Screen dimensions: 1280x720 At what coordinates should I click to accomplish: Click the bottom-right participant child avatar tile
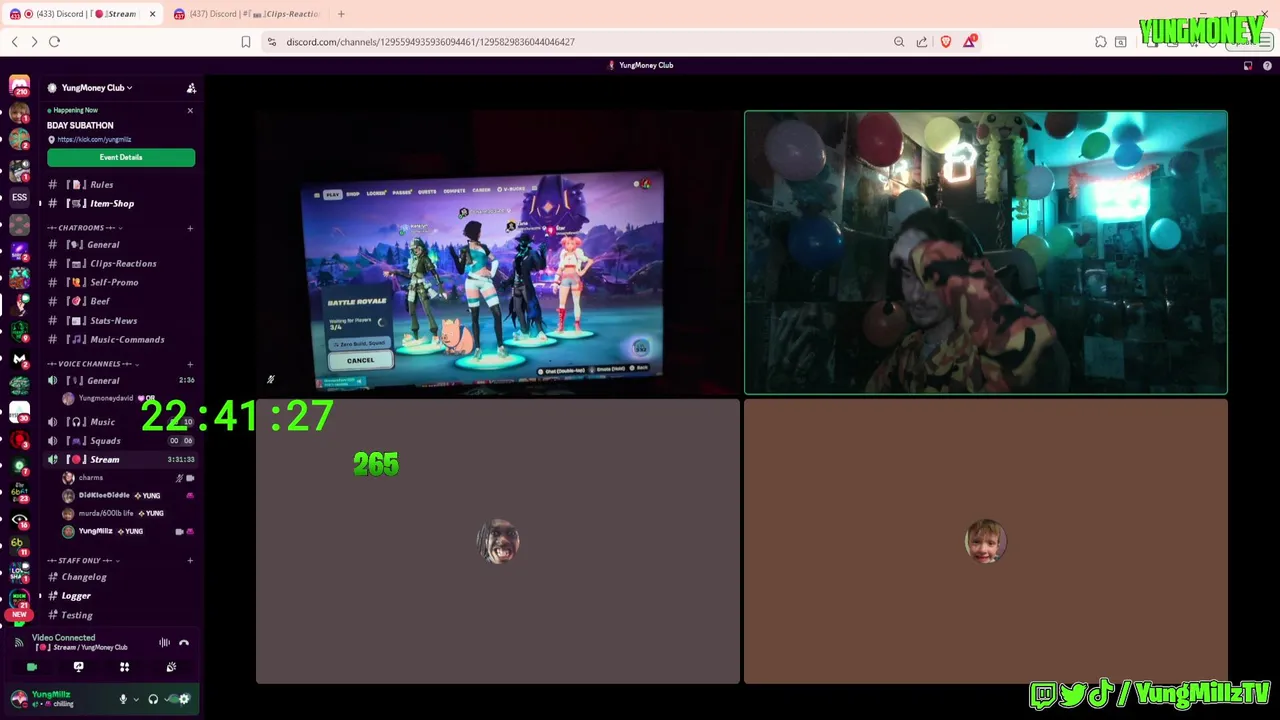[985, 542]
